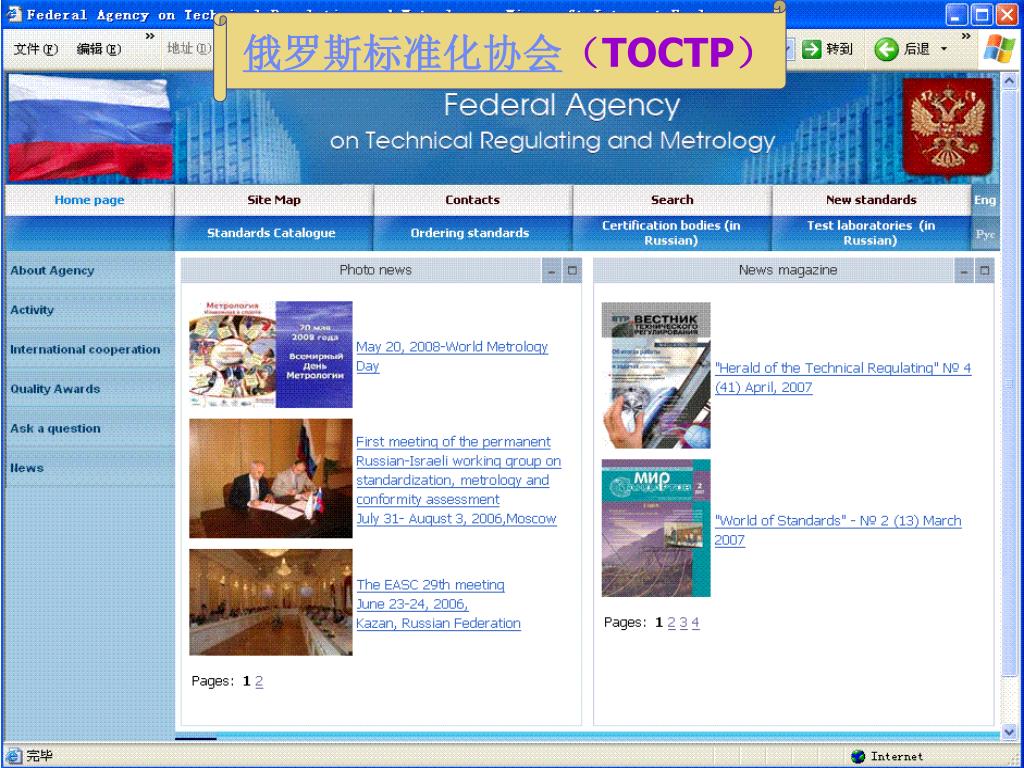Viewport: 1024px width, 768px height.
Task: Go to News magazine page 4
Action: (696, 622)
